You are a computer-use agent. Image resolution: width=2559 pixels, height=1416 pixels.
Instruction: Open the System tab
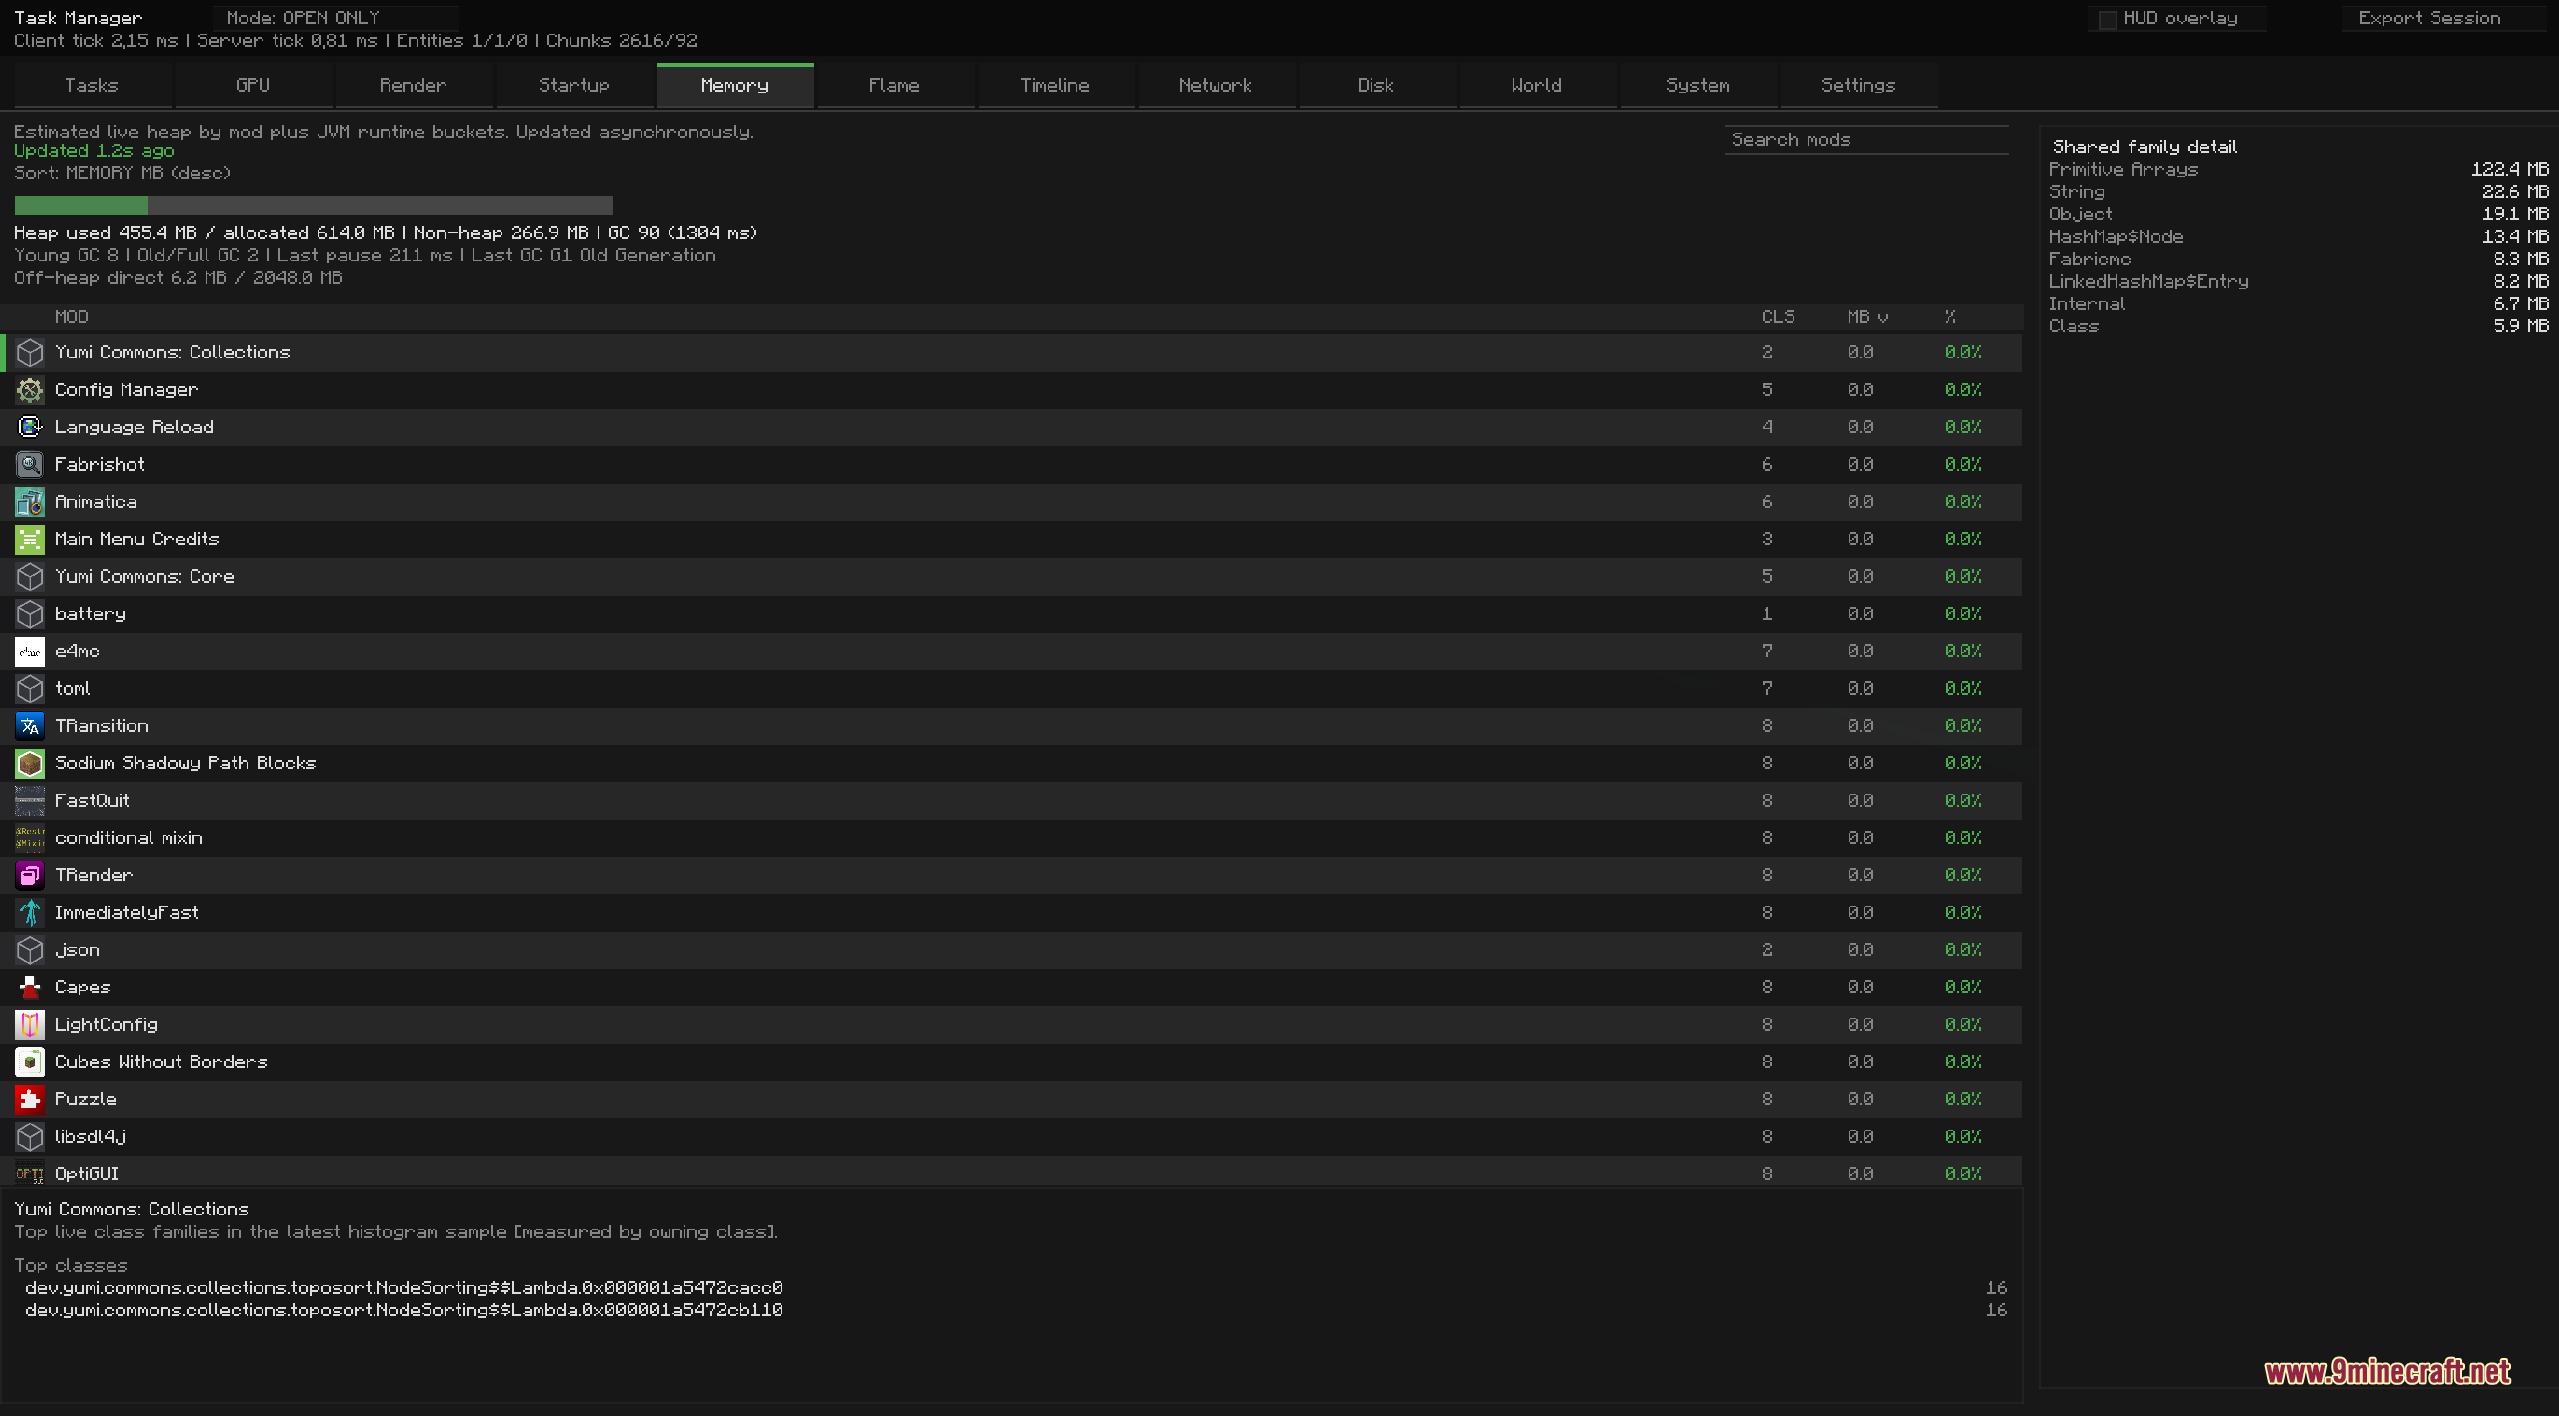click(1698, 85)
